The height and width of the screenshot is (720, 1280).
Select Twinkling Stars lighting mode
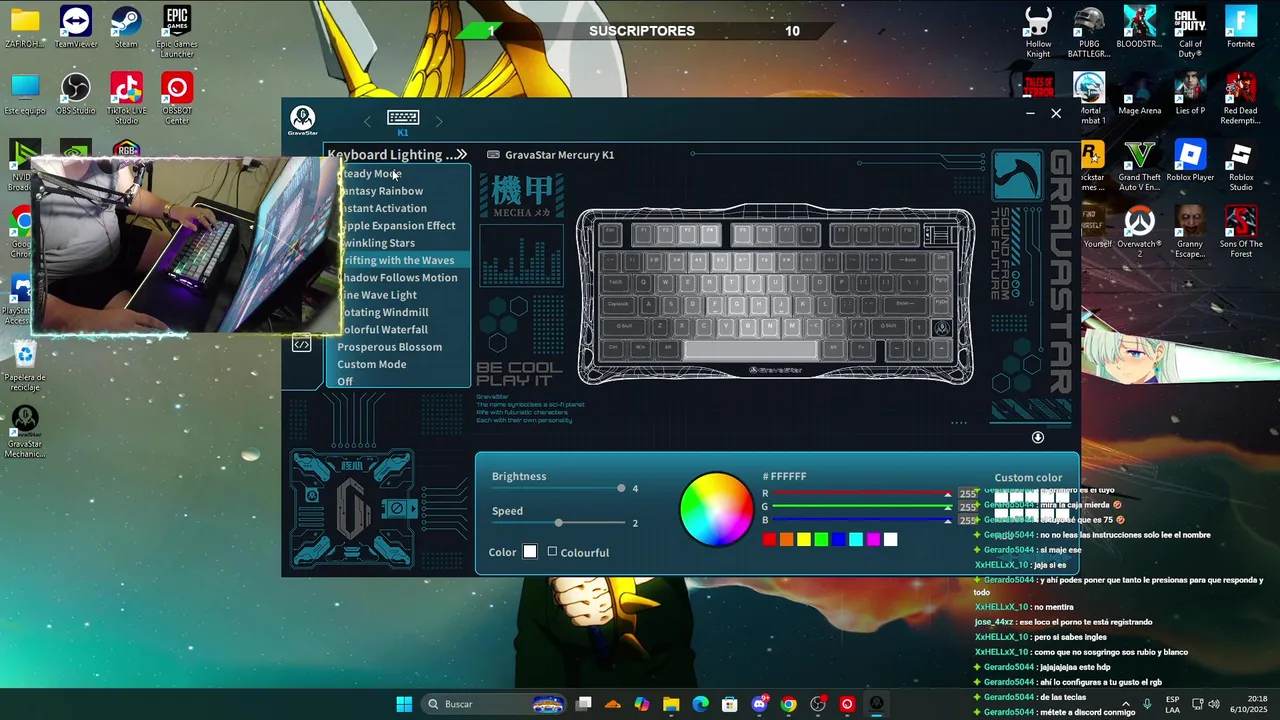point(398,243)
